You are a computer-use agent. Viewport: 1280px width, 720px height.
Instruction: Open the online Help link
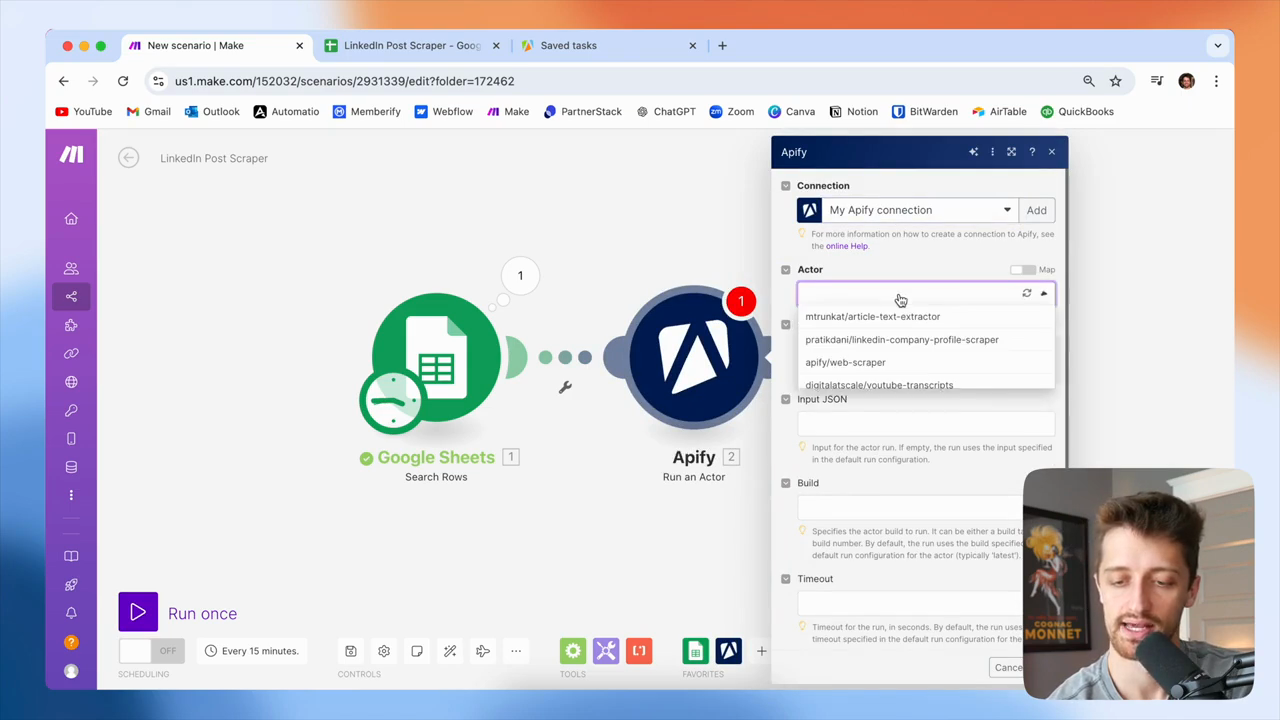[847, 246]
